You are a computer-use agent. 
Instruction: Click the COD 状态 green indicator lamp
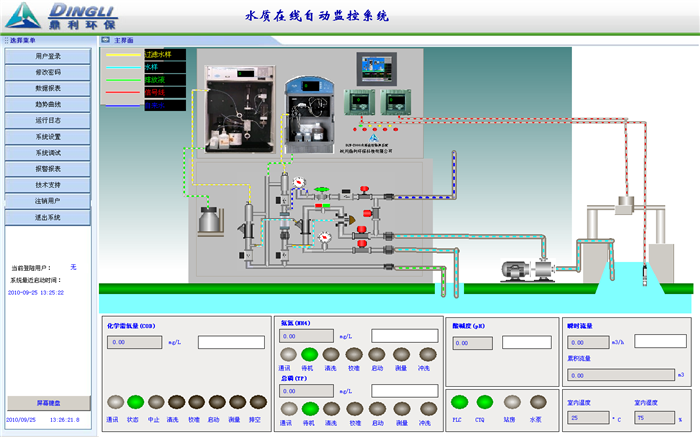pos(135,403)
